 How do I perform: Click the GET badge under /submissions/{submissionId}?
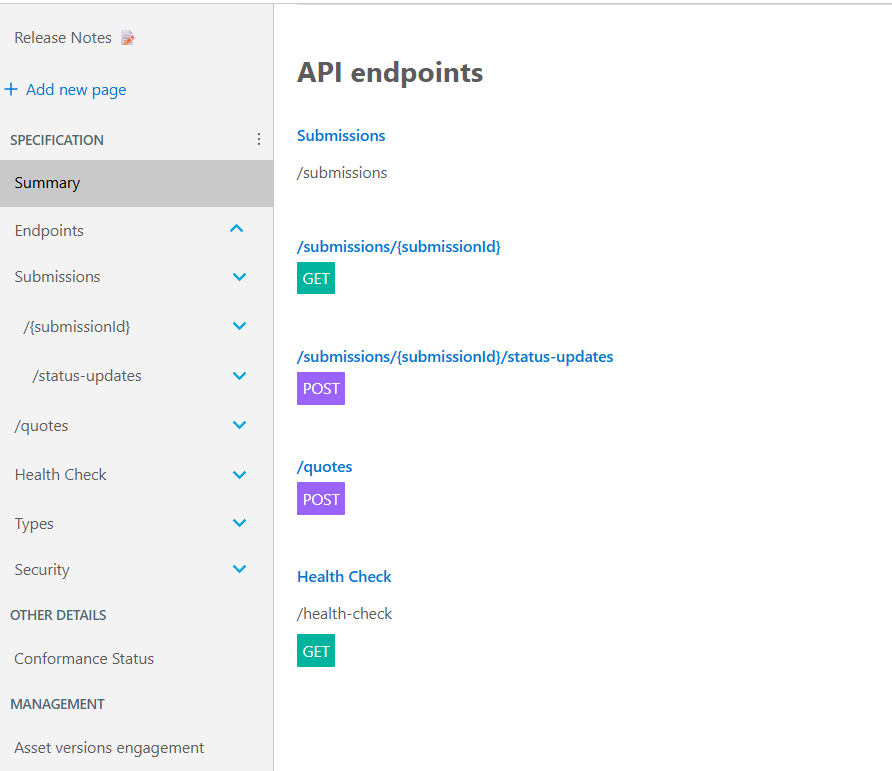click(315, 277)
